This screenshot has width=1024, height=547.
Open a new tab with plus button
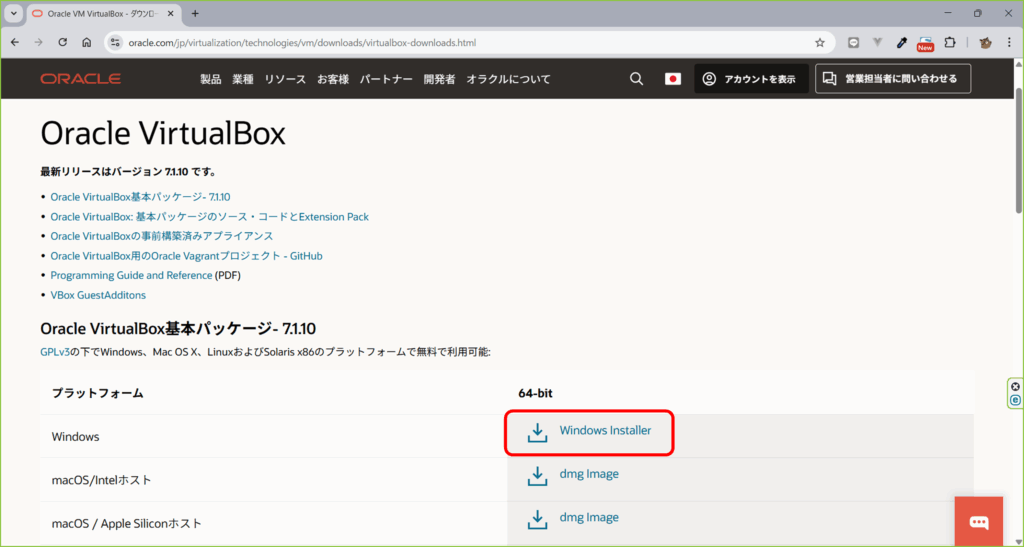[195, 13]
